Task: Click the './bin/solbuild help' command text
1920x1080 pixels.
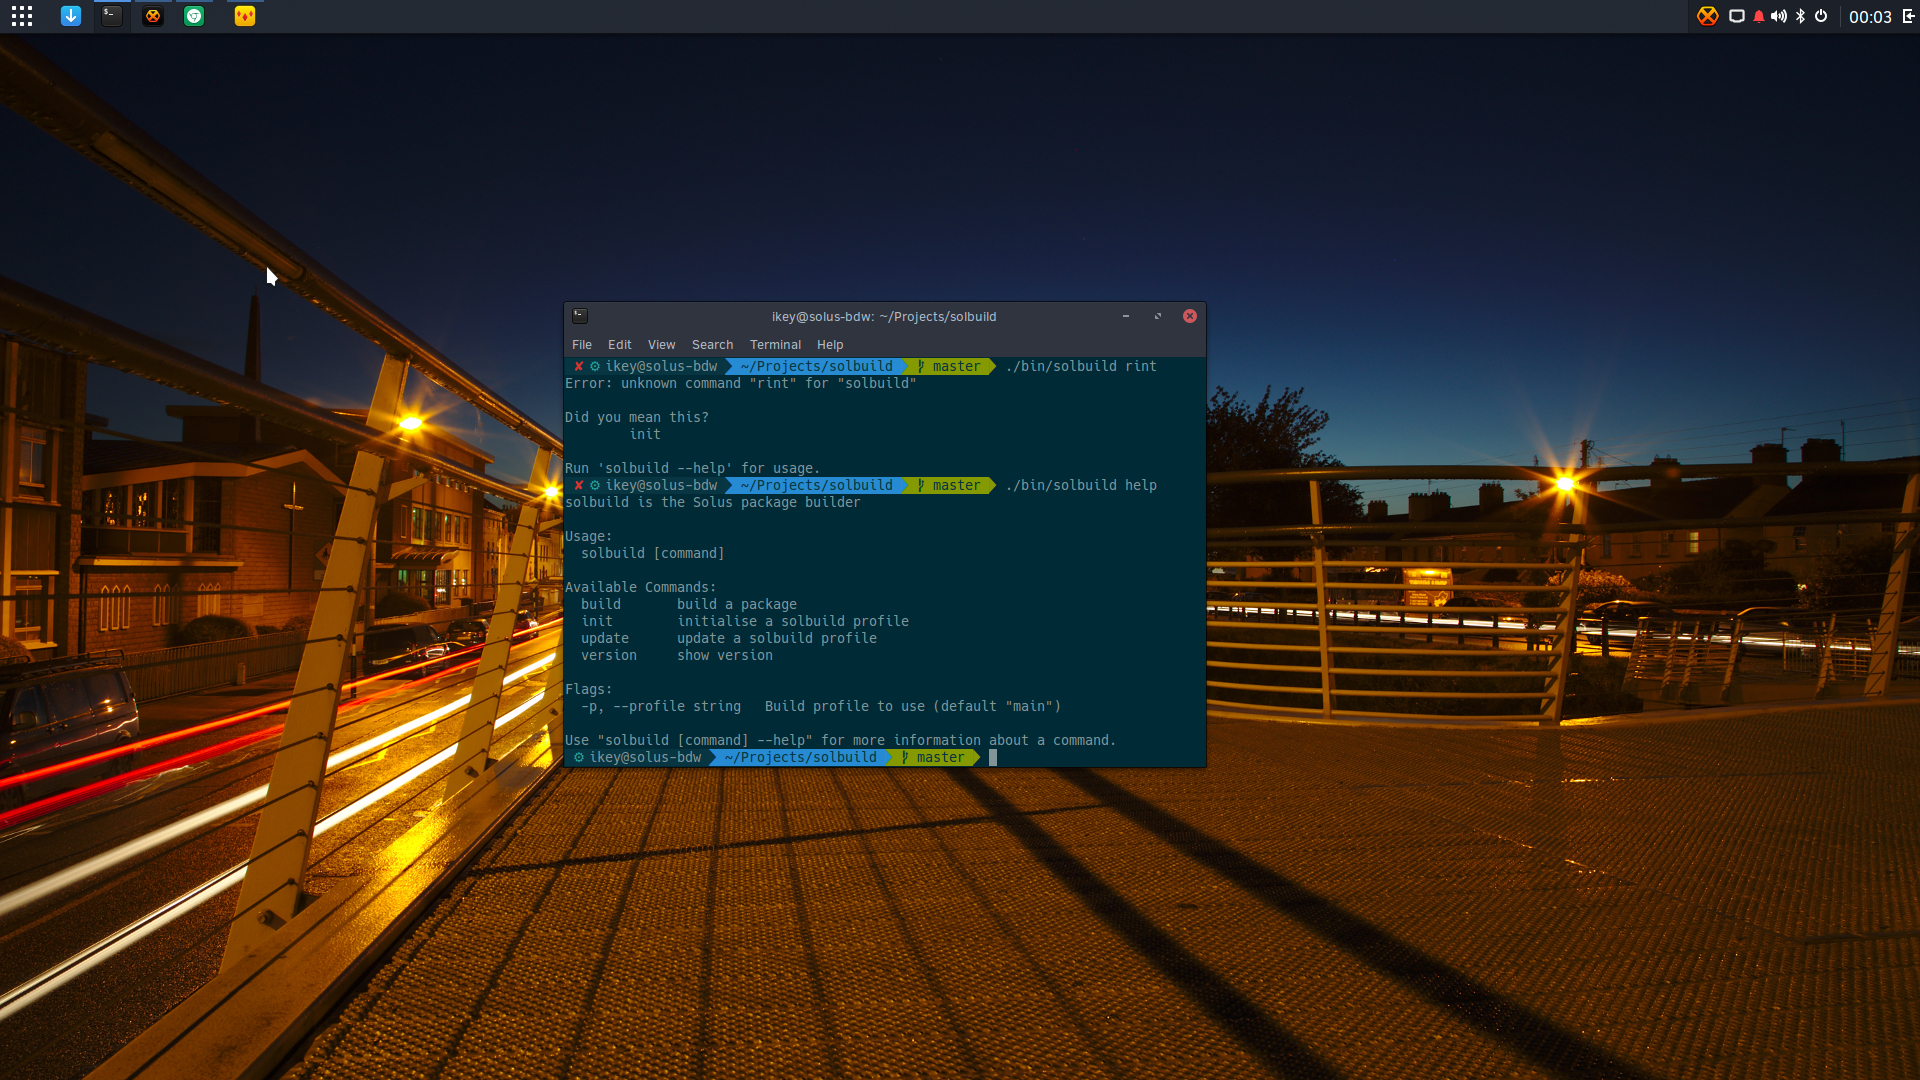Action: coord(1081,486)
